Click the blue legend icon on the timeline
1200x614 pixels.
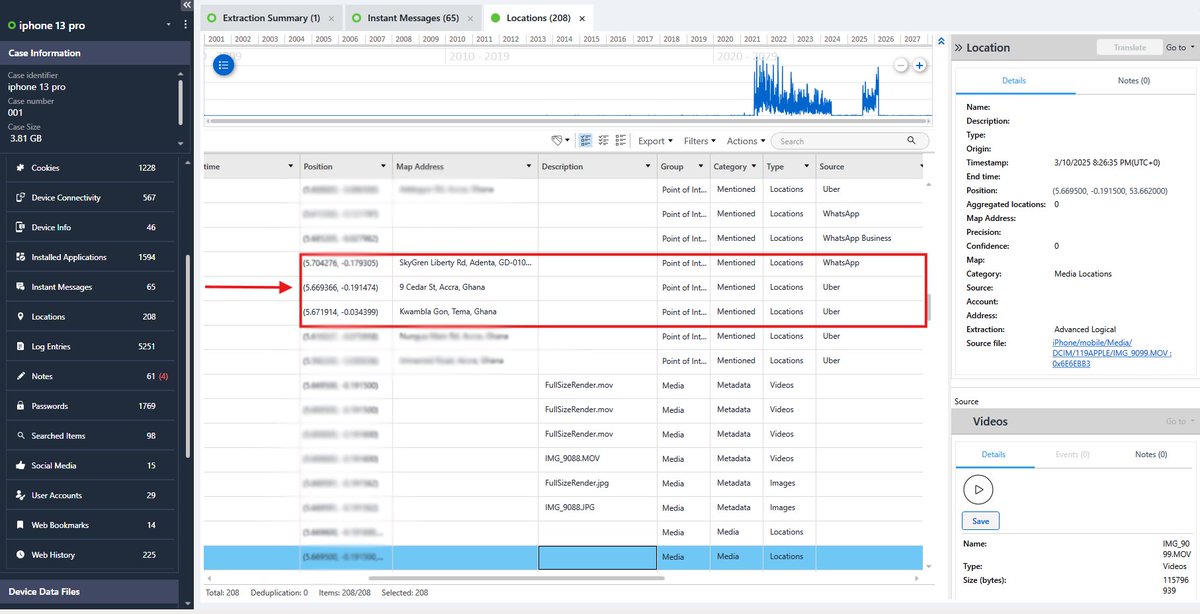[x=223, y=64]
